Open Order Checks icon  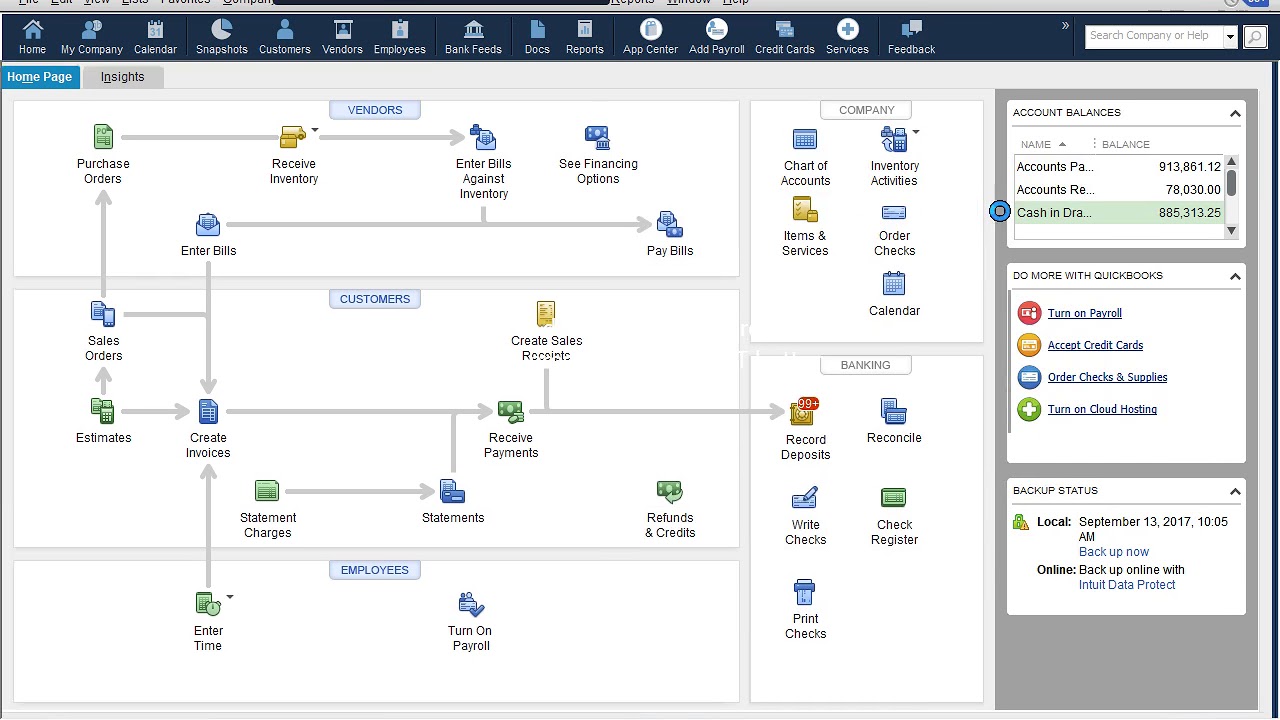point(894,212)
